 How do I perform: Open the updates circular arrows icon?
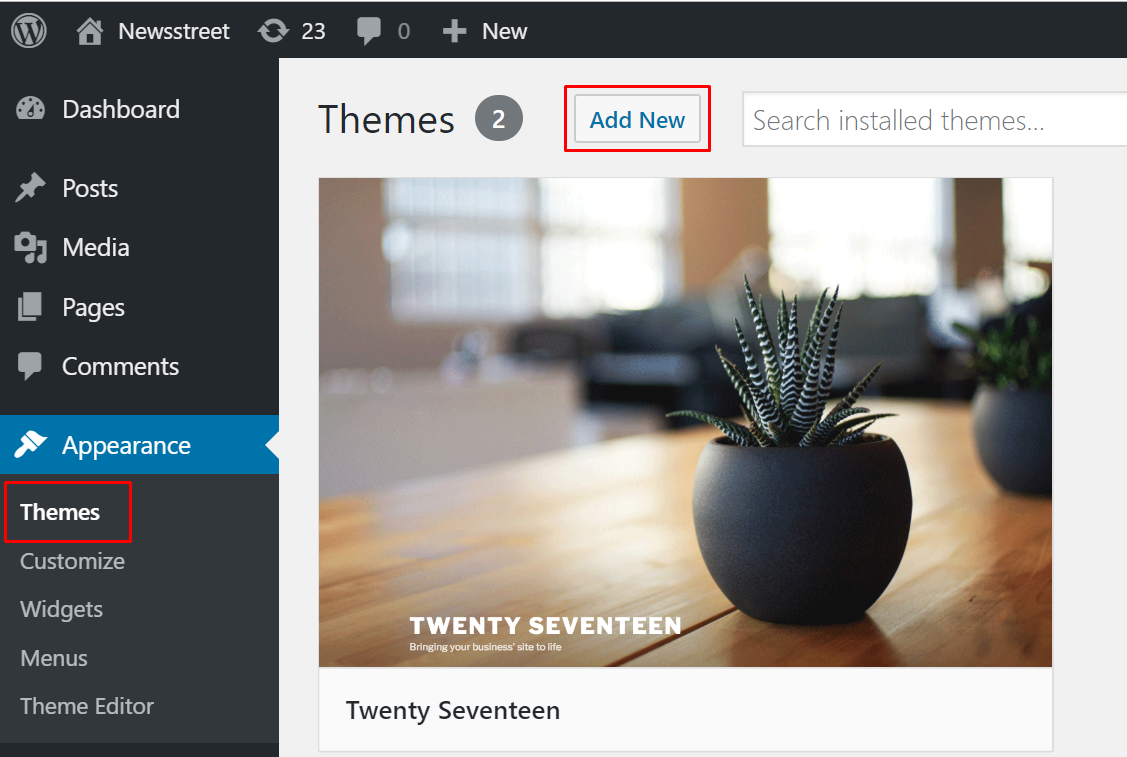(x=272, y=31)
